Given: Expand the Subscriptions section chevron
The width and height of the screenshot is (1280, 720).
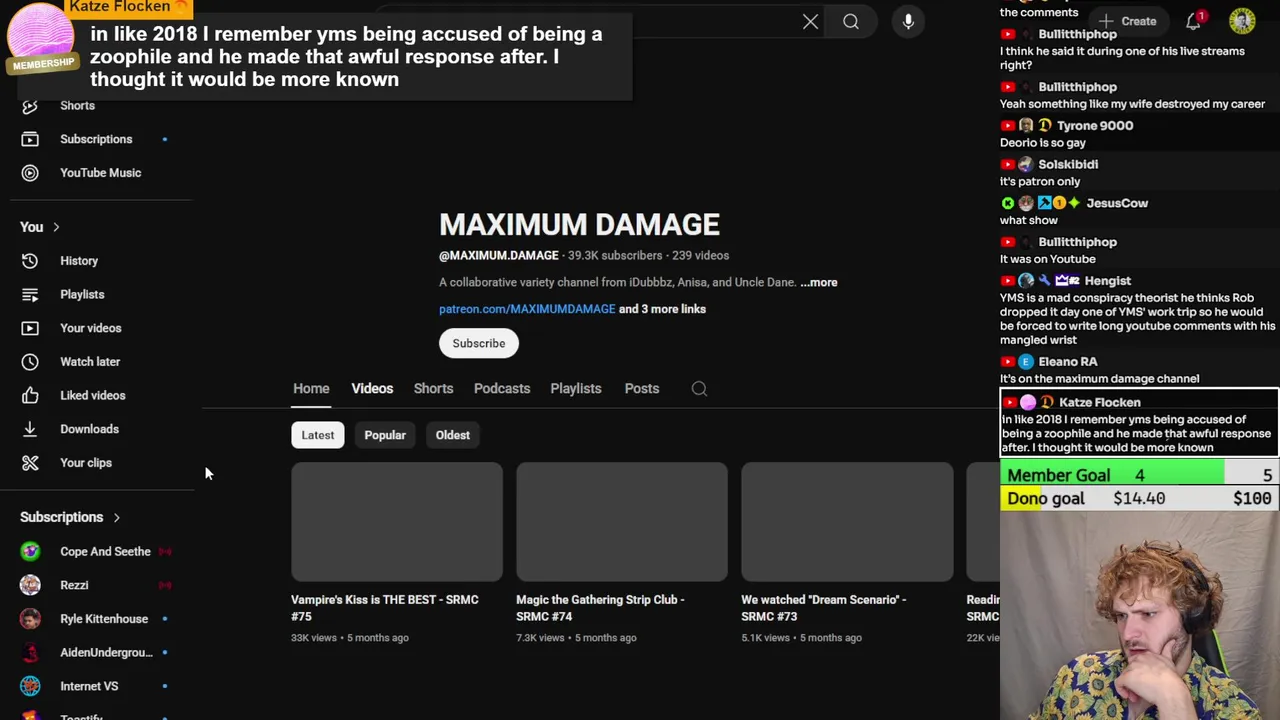Looking at the screenshot, I should point(116,517).
